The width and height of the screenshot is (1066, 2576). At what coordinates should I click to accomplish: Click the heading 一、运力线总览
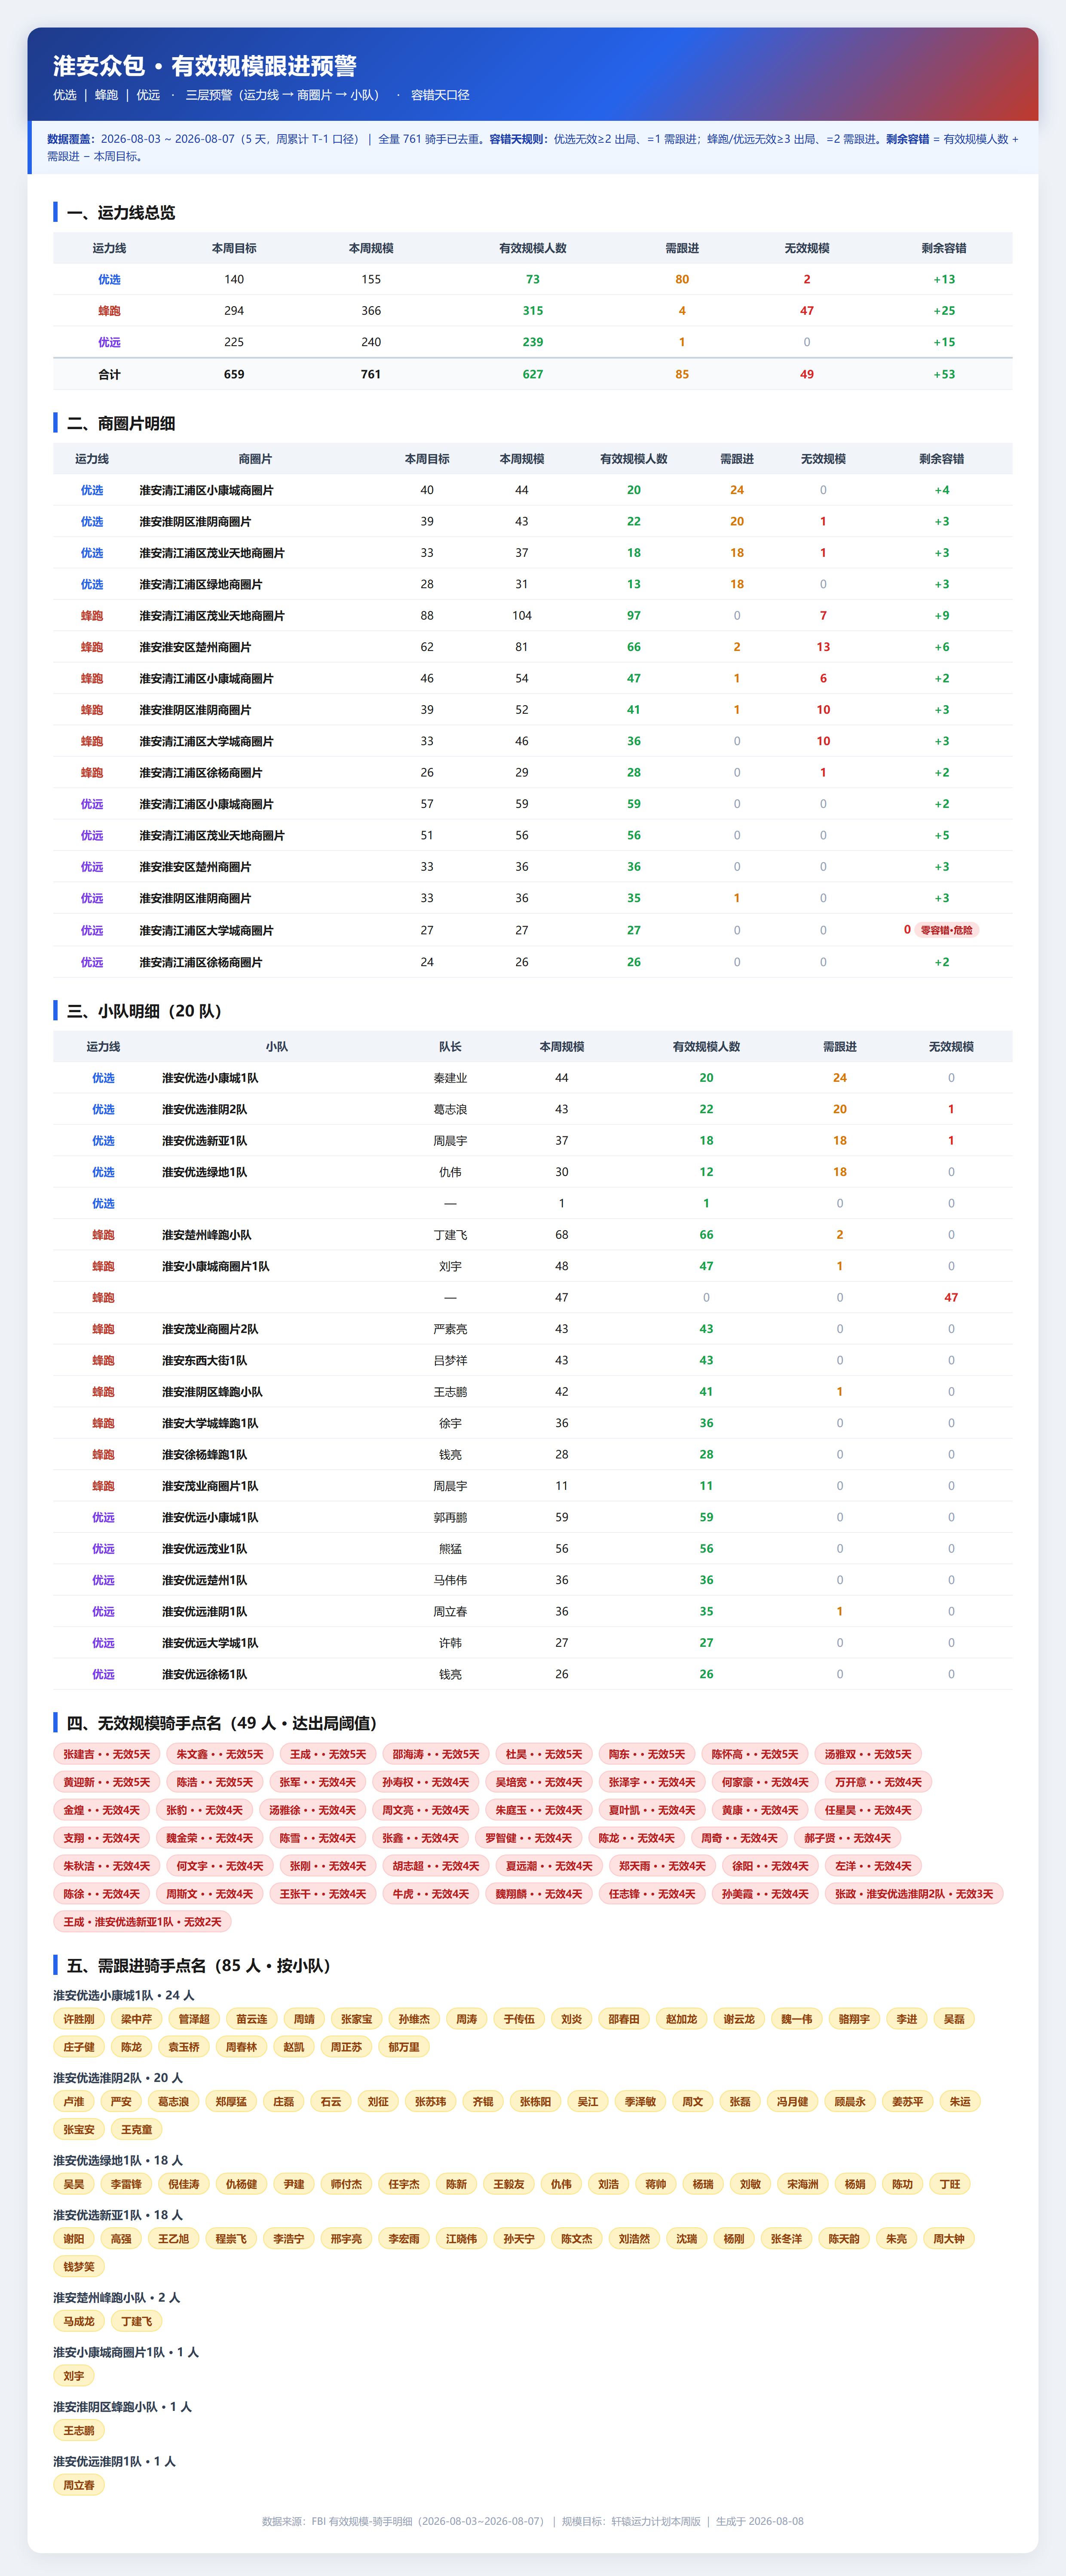click(x=121, y=213)
